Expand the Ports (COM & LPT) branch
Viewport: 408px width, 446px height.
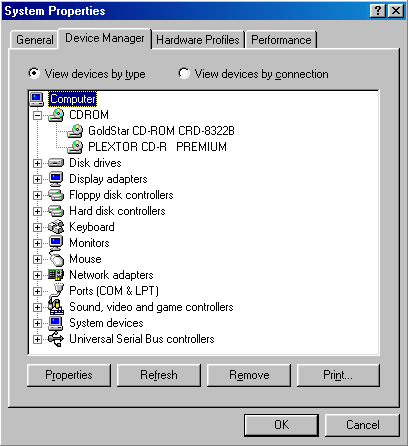click(37, 291)
